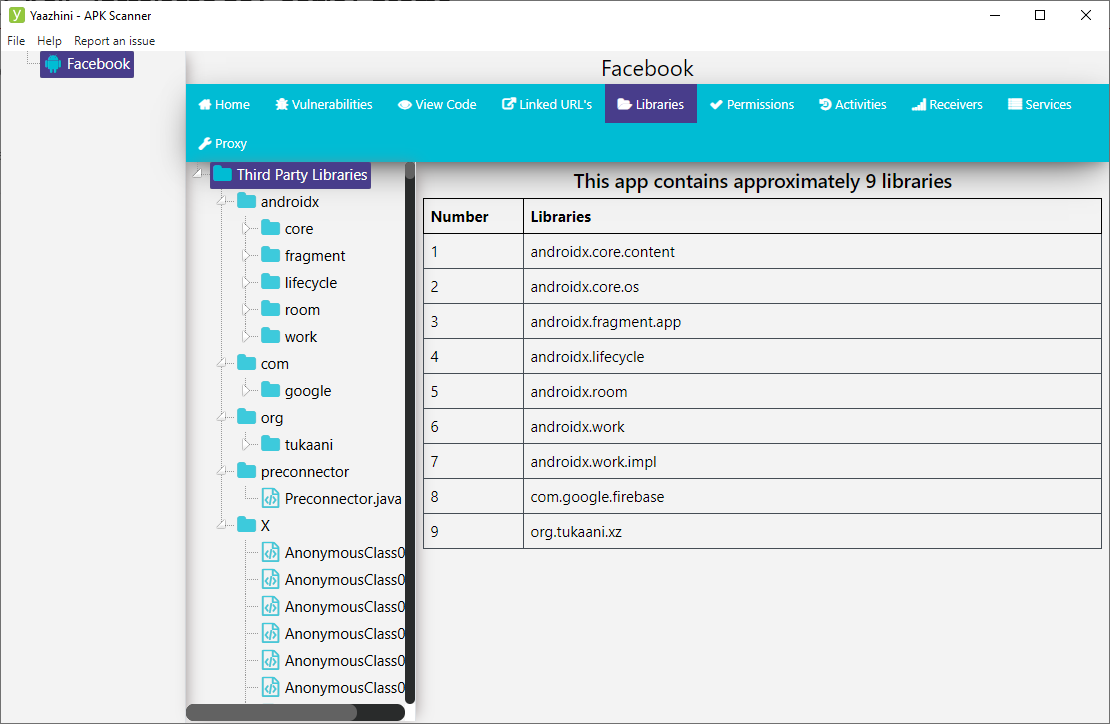The width and height of the screenshot is (1110, 724).
Task: Expand the core folder node
Action: pyautogui.click(x=246, y=229)
